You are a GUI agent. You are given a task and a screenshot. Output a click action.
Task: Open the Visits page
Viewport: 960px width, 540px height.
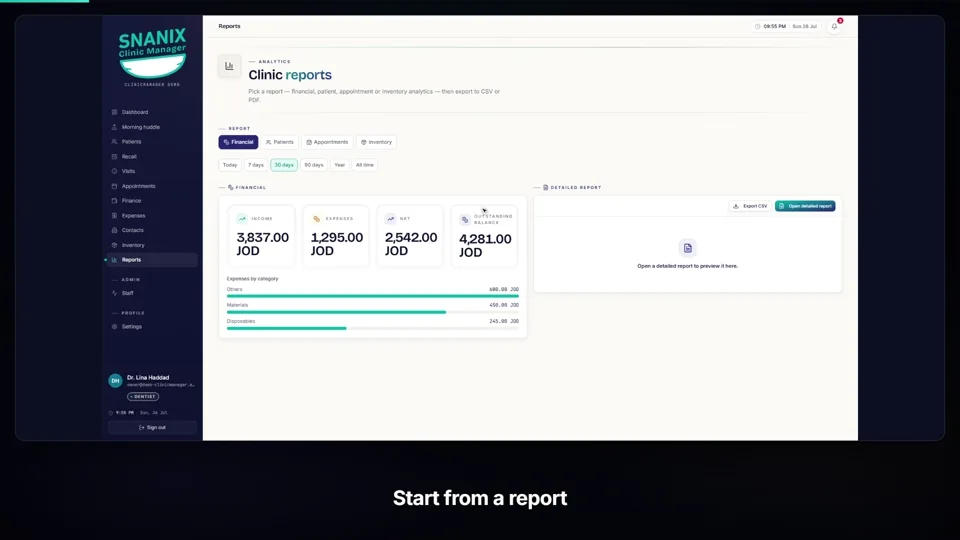click(x=152, y=171)
